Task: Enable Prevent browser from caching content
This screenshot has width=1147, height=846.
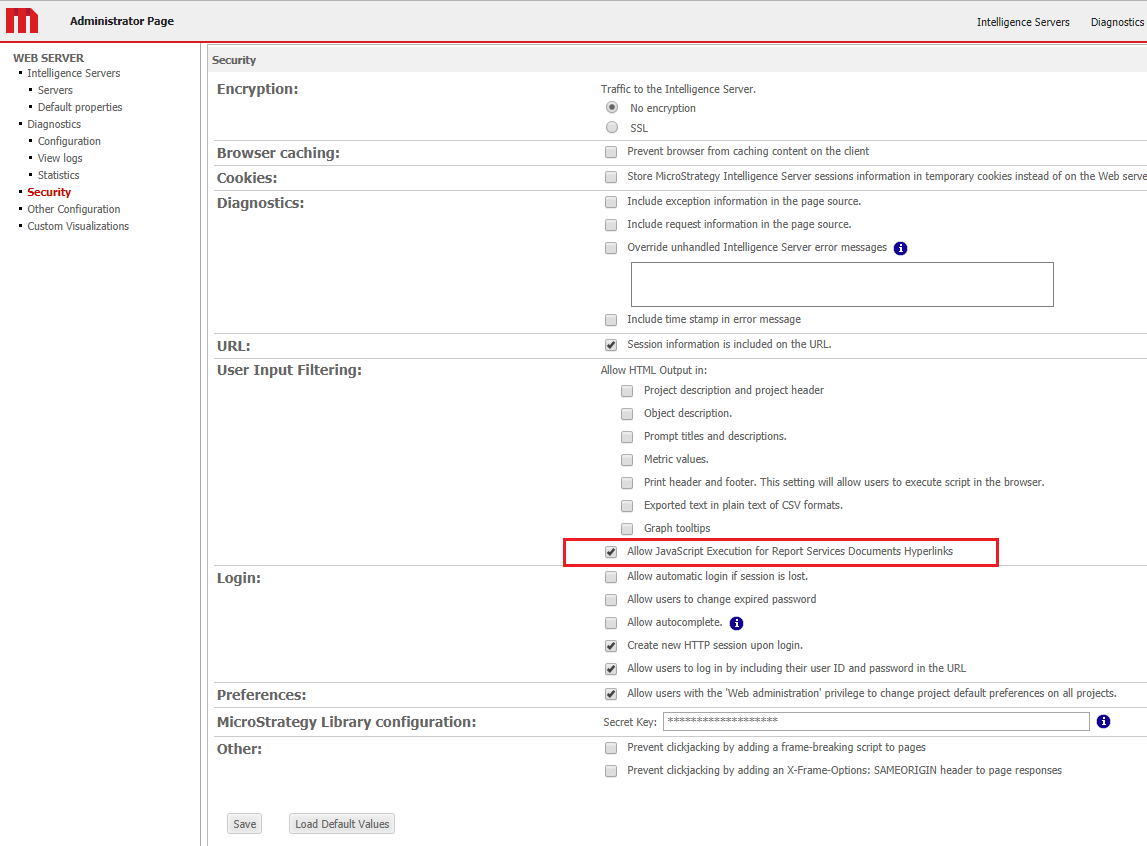Action: click(610, 152)
